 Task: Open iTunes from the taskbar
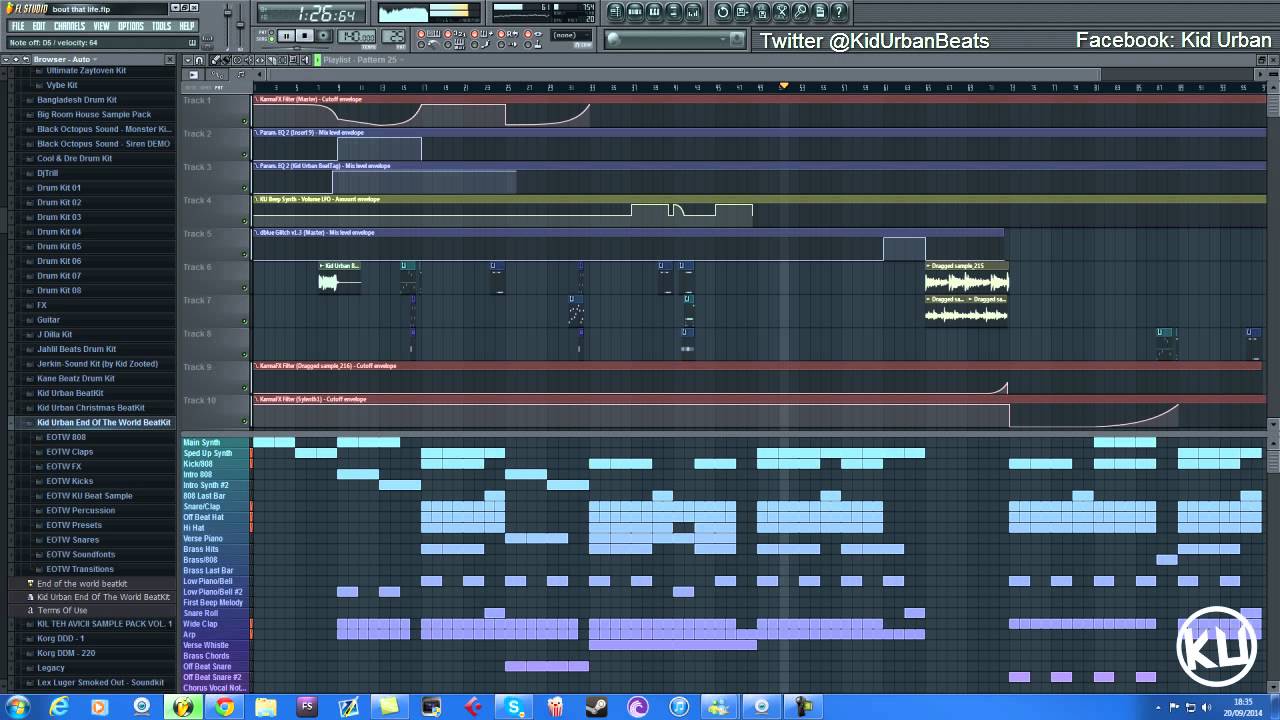(679, 707)
